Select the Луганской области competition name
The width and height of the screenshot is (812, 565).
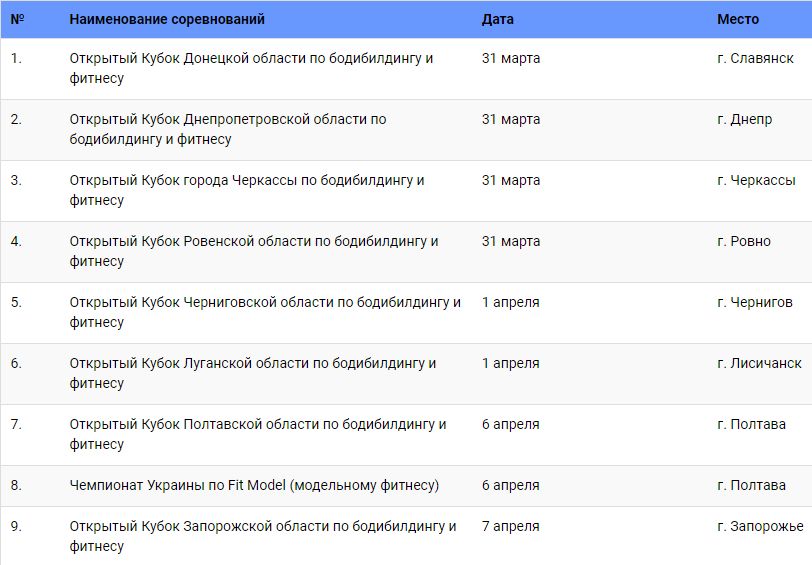coord(253,373)
